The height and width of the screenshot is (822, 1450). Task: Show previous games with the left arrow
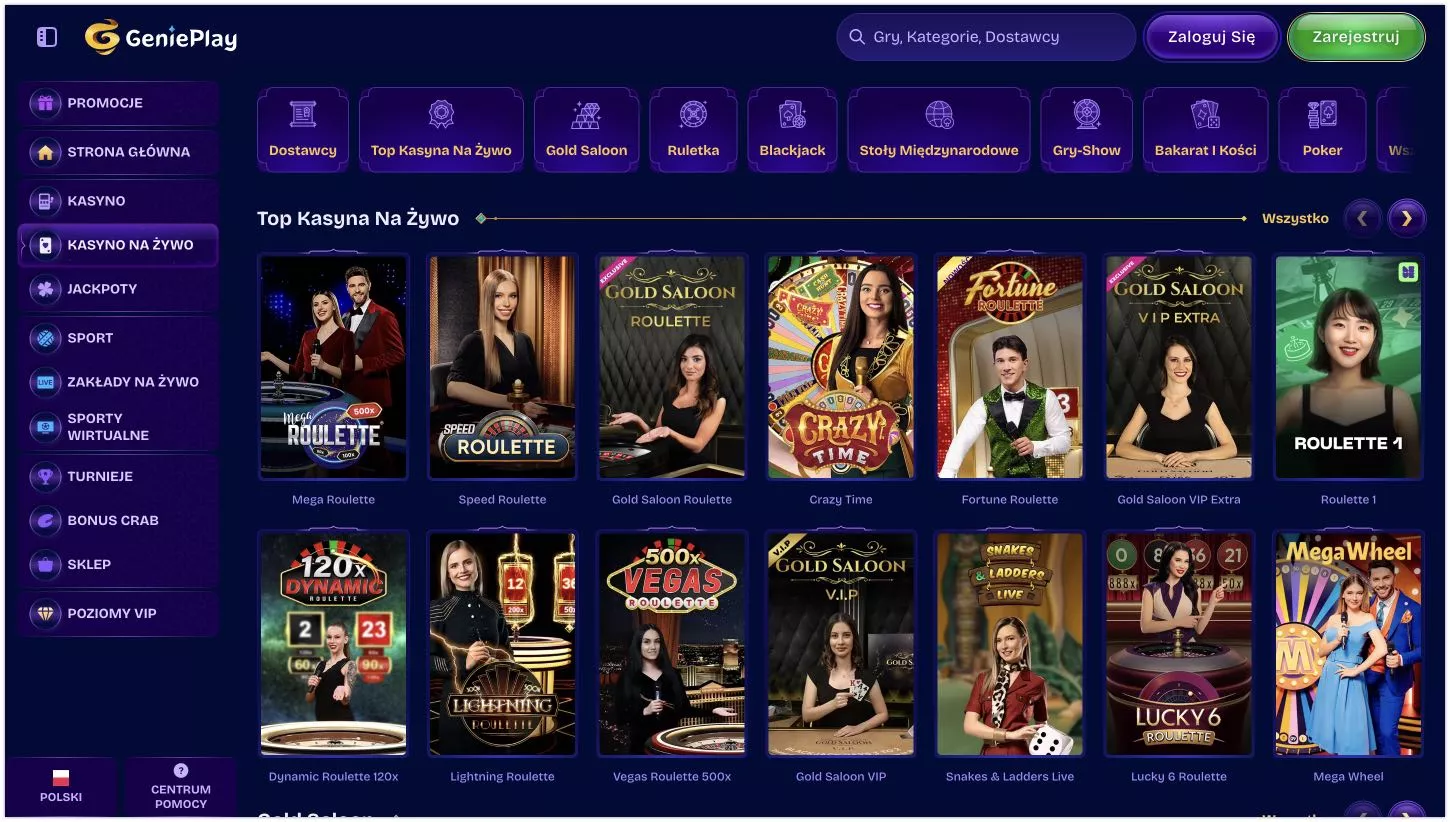[1362, 218]
